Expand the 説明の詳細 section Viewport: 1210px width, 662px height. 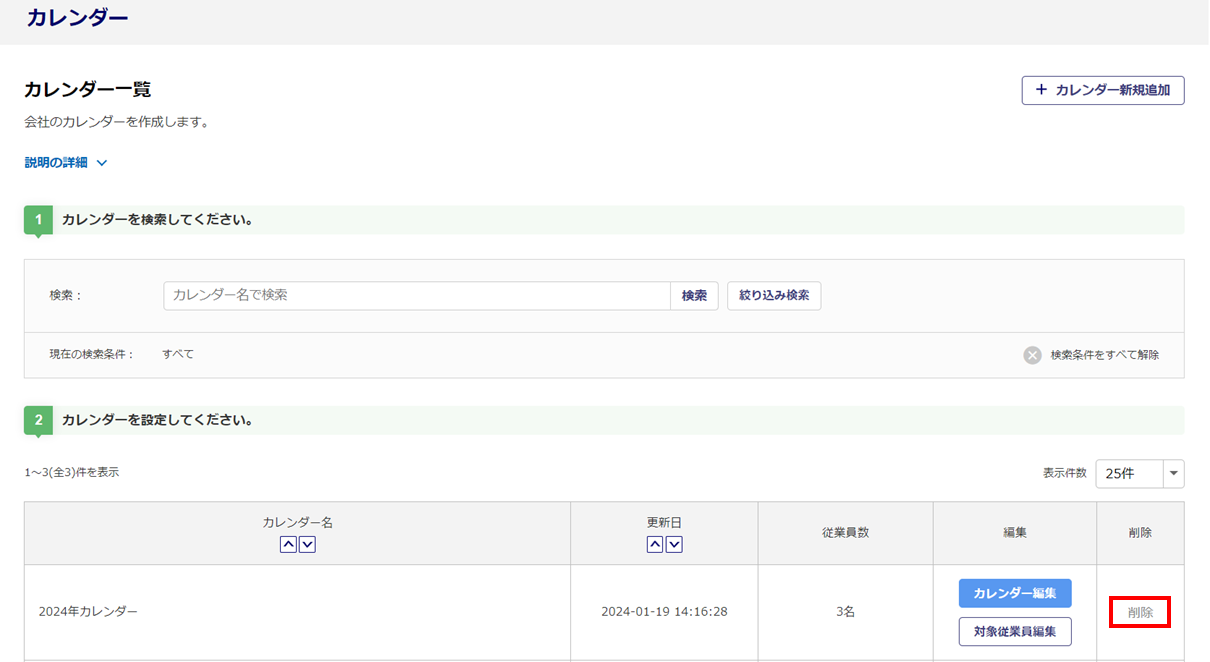pos(66,163)
